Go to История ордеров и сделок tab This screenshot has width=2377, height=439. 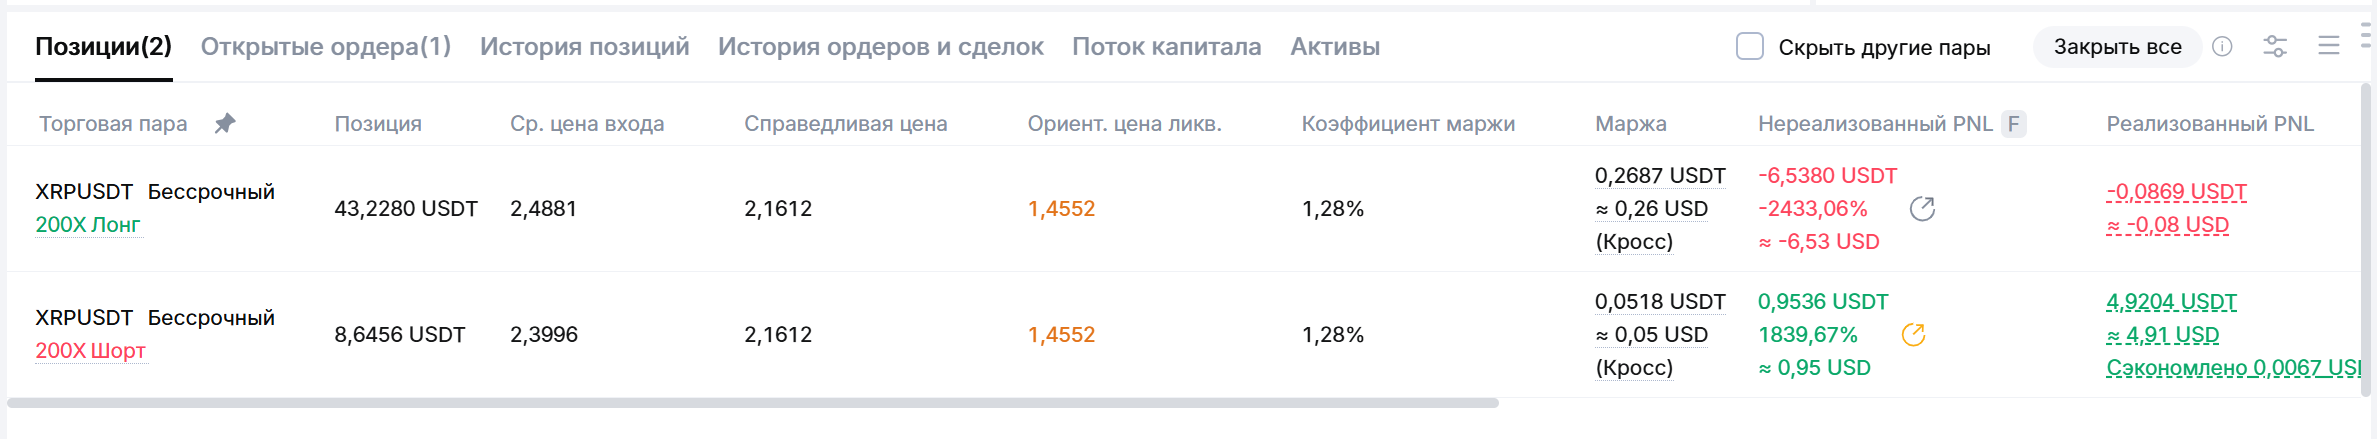pyautogui.click(x=880, y=47)
